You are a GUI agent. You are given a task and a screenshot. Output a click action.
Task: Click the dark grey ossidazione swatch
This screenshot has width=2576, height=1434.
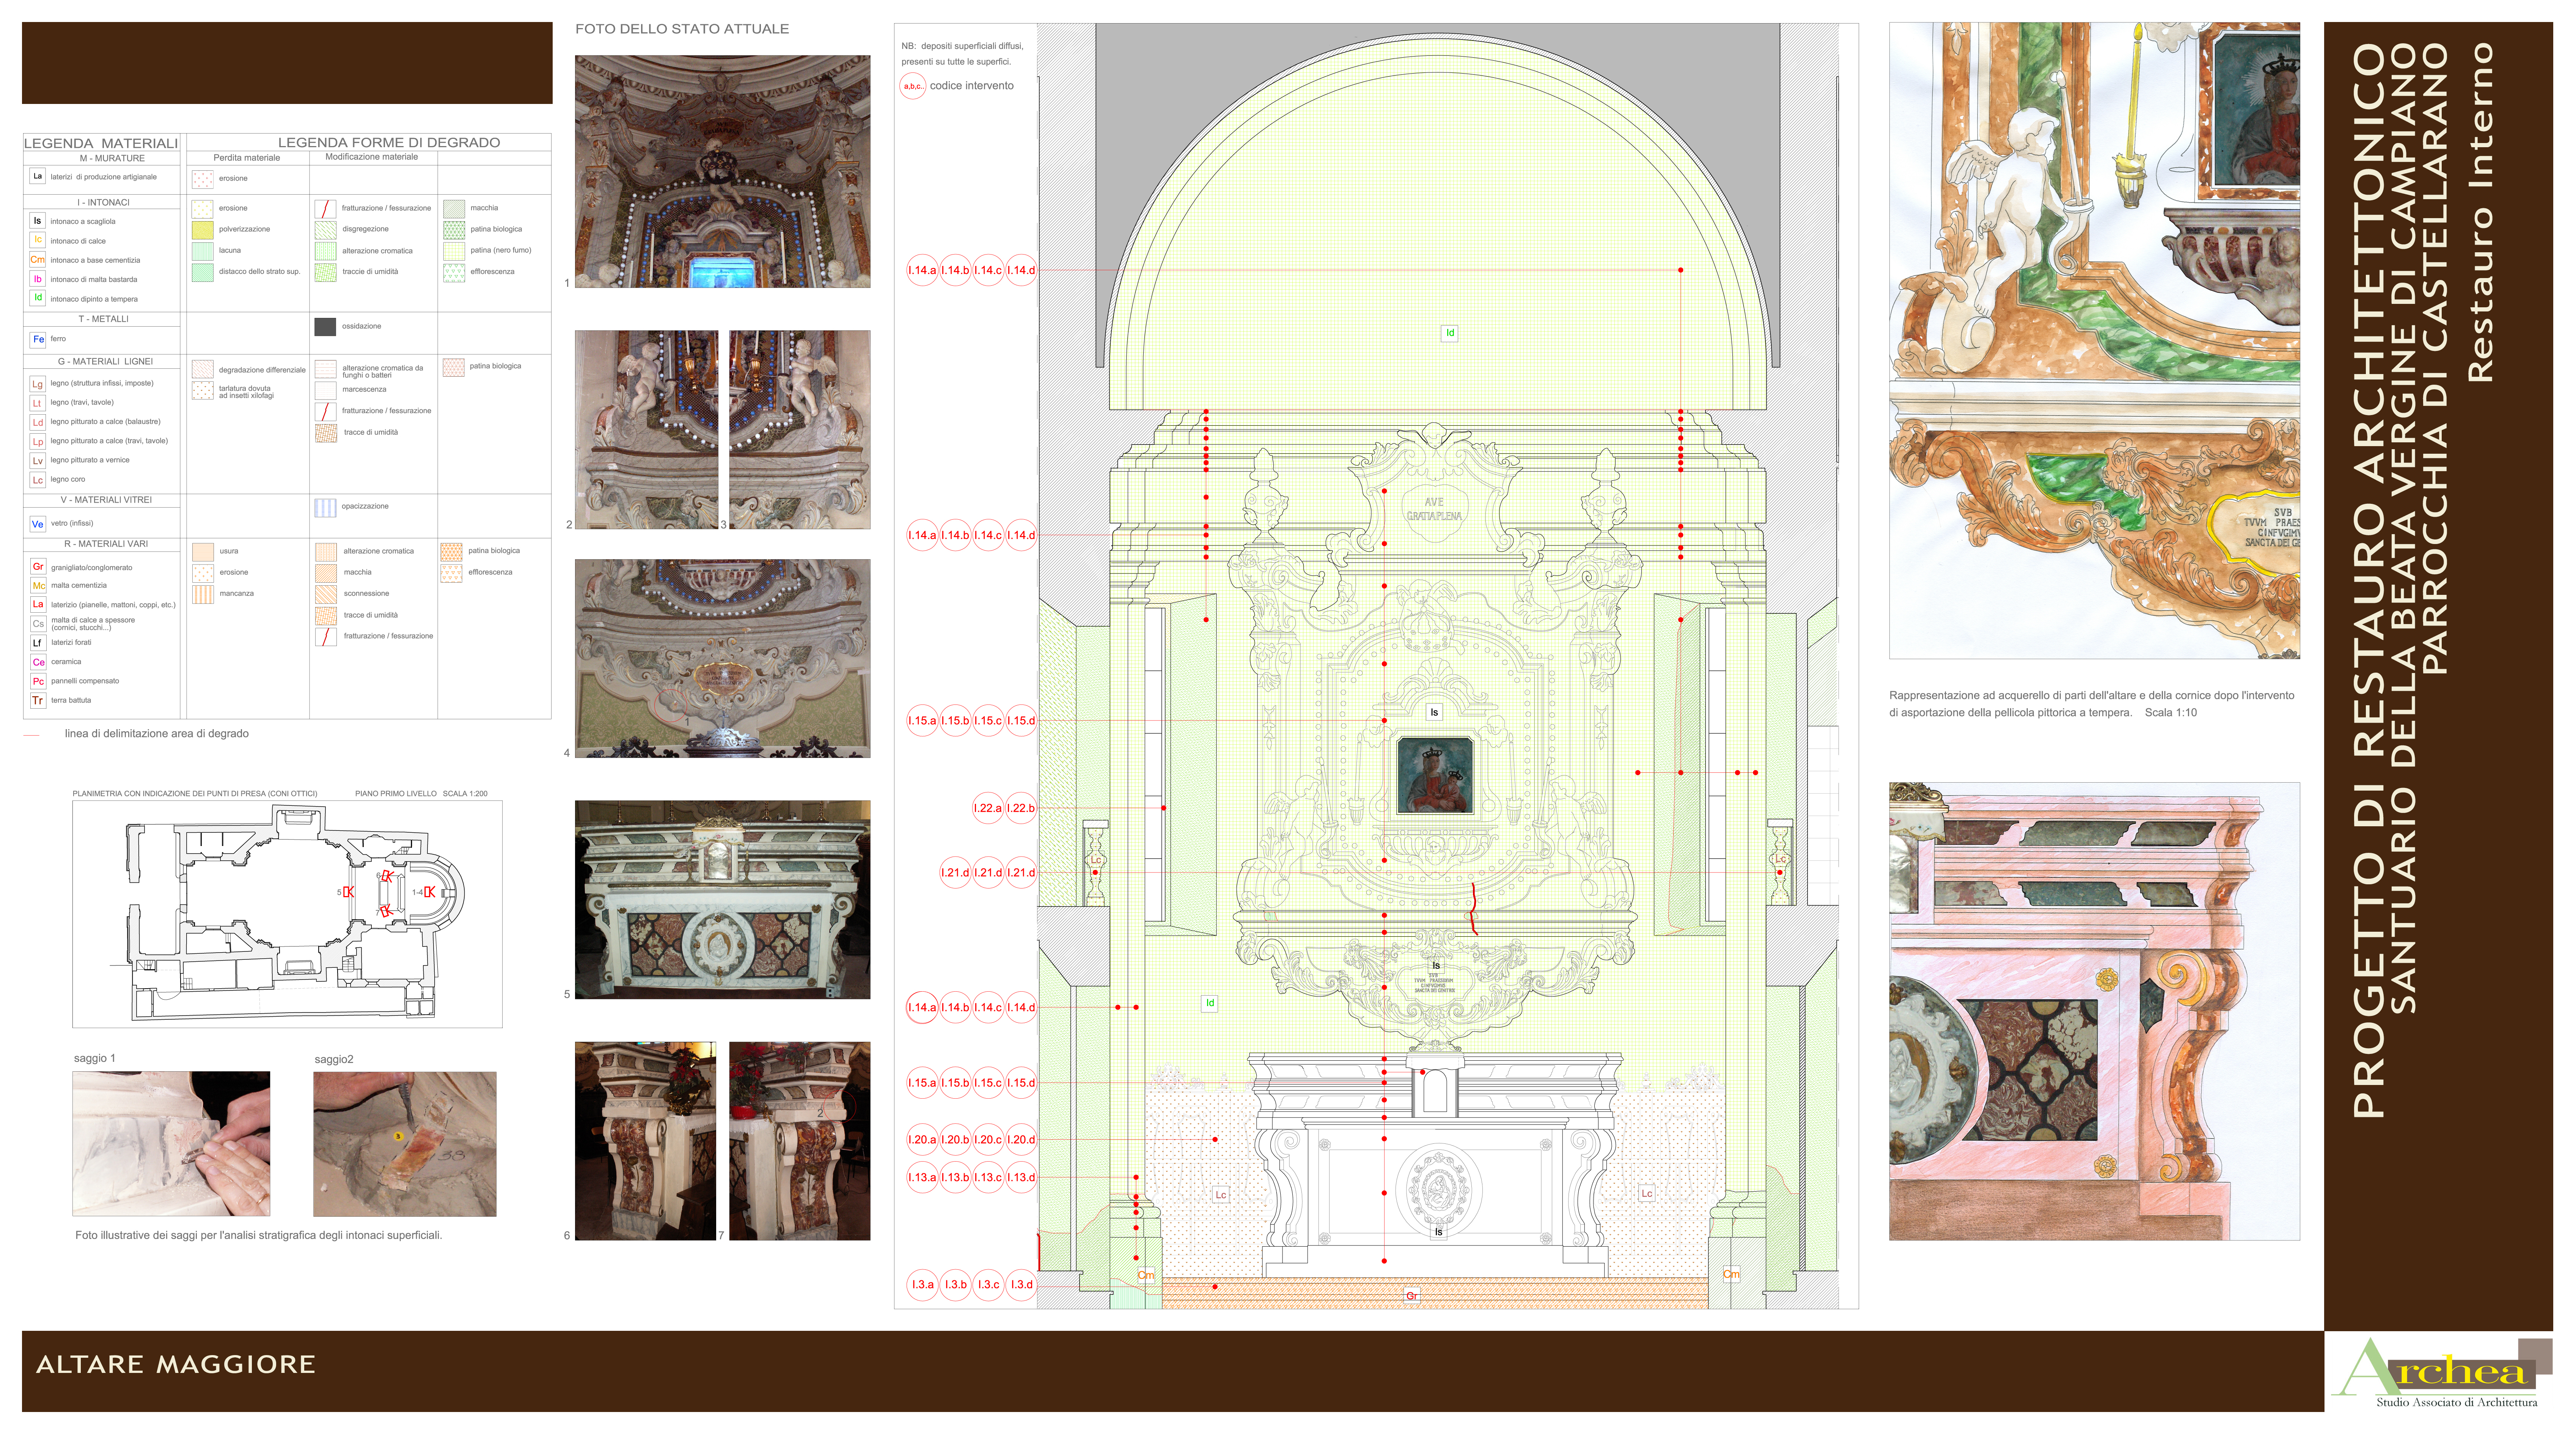pyautogui.click(x=325, y=327)
